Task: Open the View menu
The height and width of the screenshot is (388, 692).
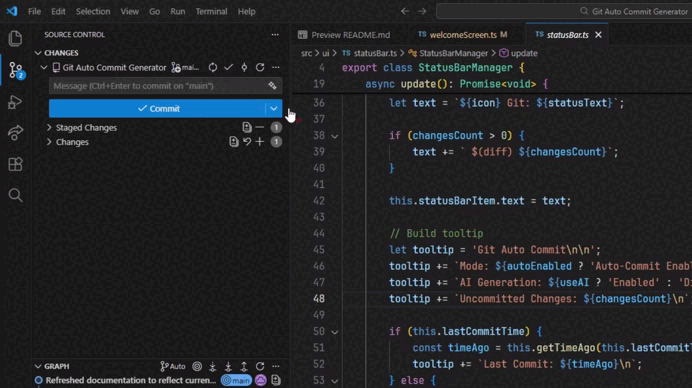Action: pyautogui.click(x=129, y=11)
